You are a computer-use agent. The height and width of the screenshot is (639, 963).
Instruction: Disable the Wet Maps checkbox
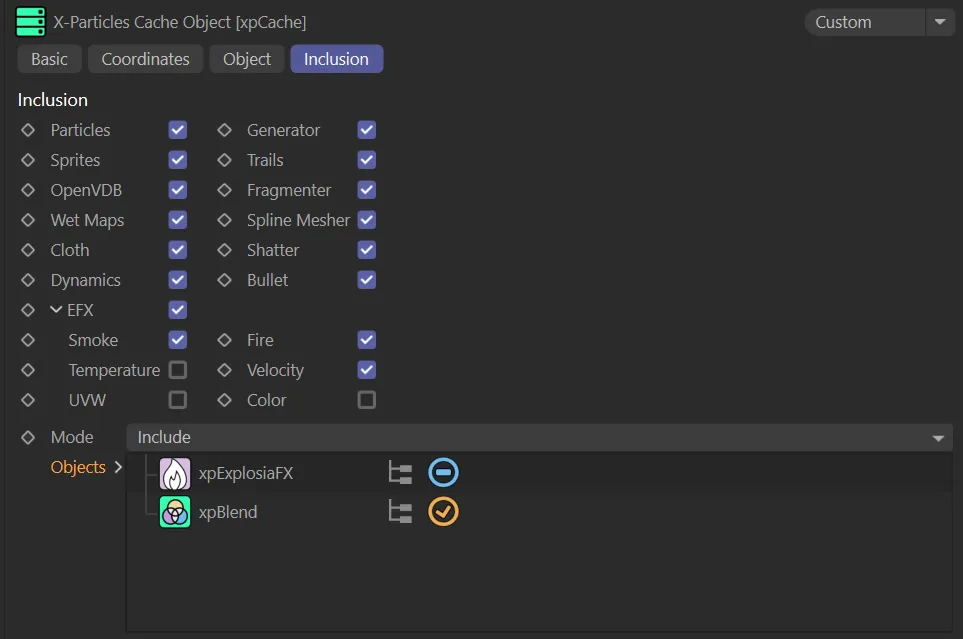pos(178,220)
